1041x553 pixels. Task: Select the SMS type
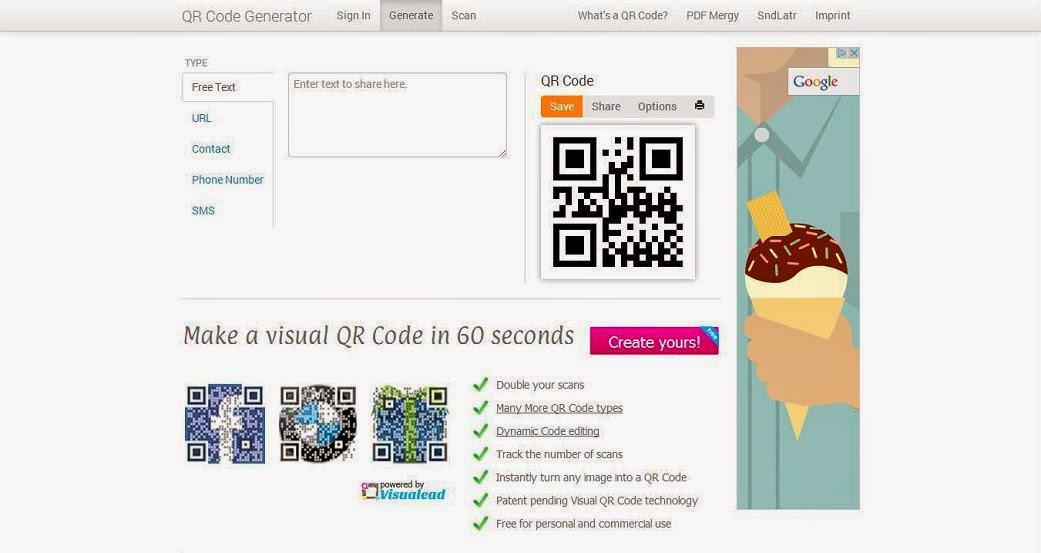203,210
